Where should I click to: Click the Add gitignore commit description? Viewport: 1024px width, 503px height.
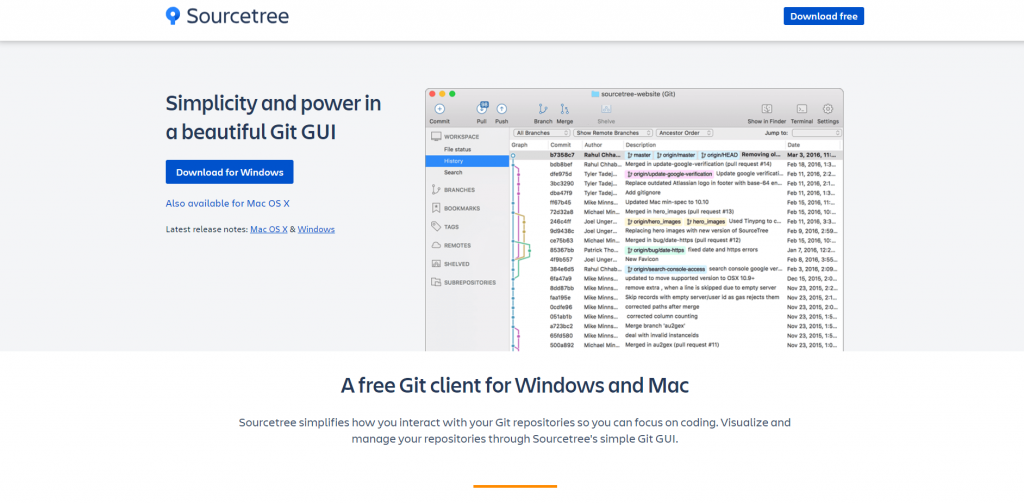tap(643, 193)
